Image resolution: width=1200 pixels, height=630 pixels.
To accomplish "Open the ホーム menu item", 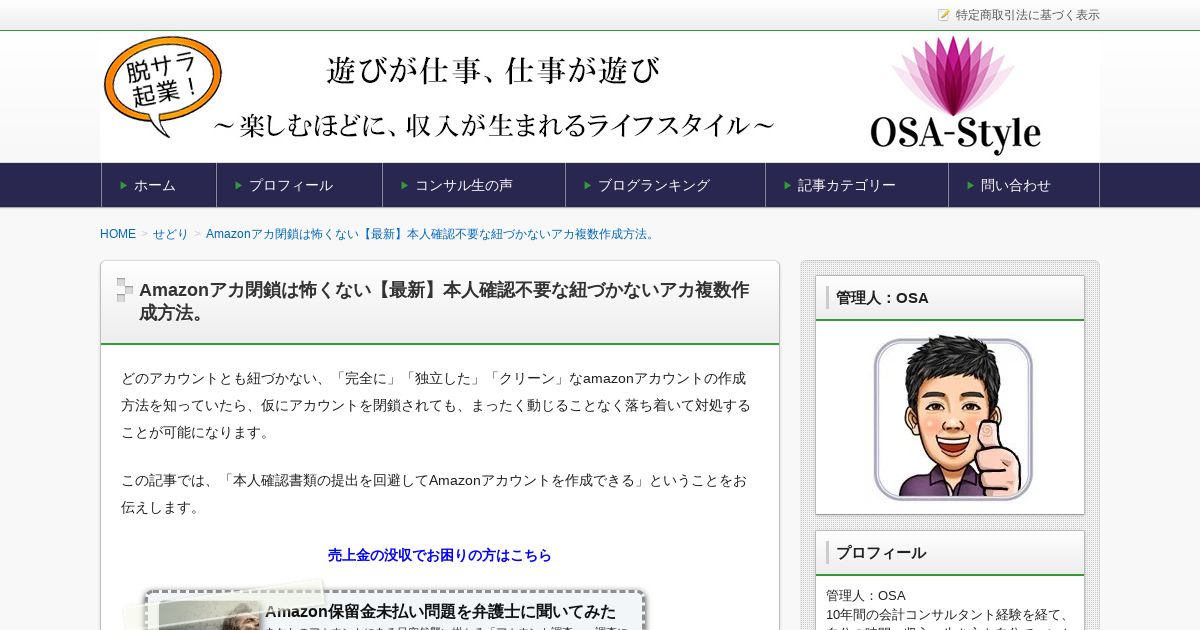I will coord(159,185).
